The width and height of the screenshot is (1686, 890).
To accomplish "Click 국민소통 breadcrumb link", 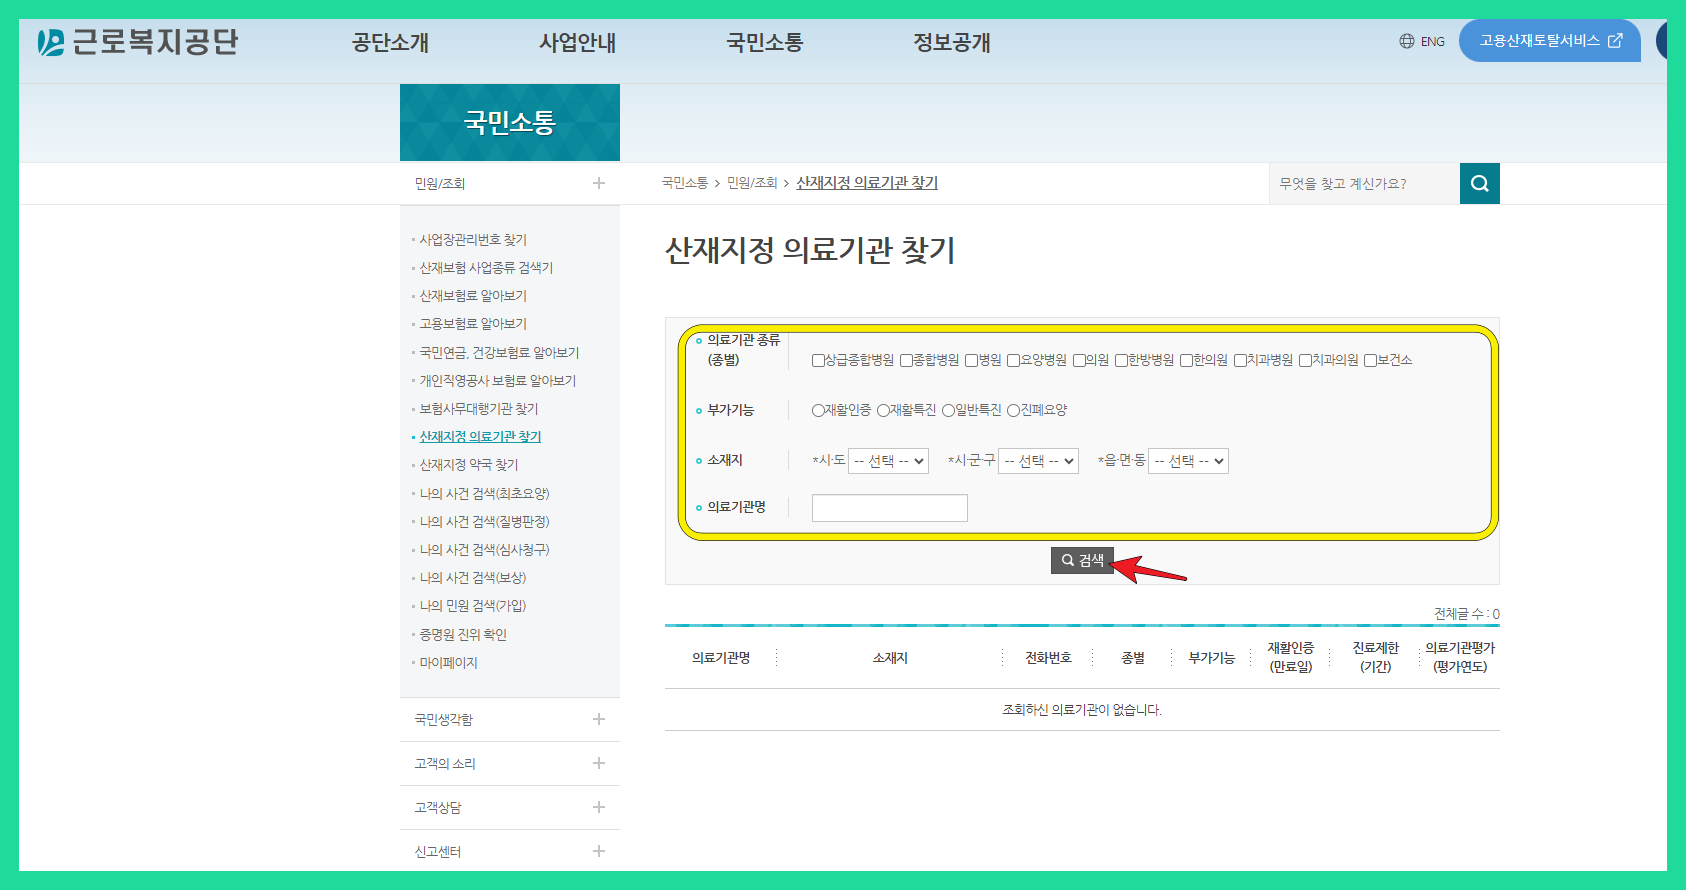I will 685,183.
